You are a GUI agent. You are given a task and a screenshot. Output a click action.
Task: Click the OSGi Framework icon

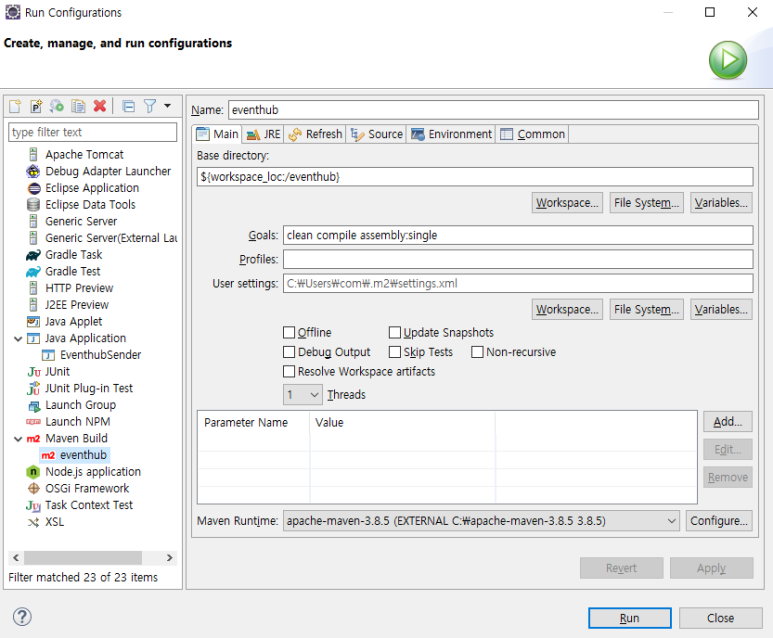click(34, 488)
